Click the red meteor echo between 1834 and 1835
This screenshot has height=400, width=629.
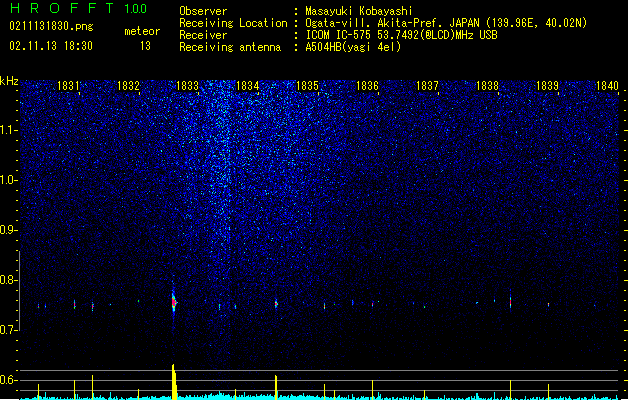[x=276, y=304]
